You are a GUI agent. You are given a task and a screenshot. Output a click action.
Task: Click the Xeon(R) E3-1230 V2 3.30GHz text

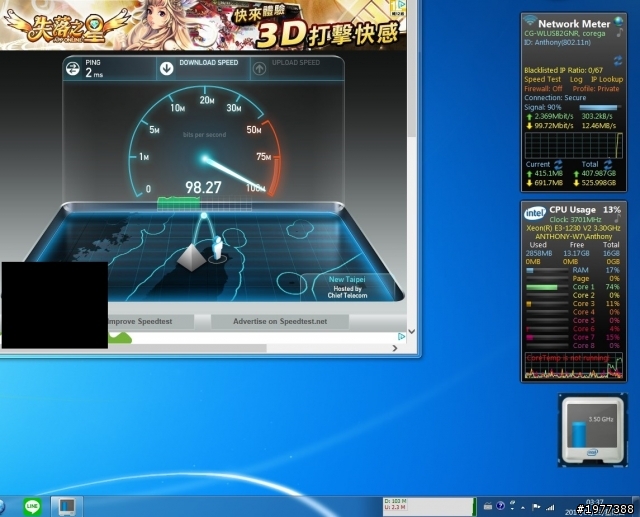tap(573, 228)
